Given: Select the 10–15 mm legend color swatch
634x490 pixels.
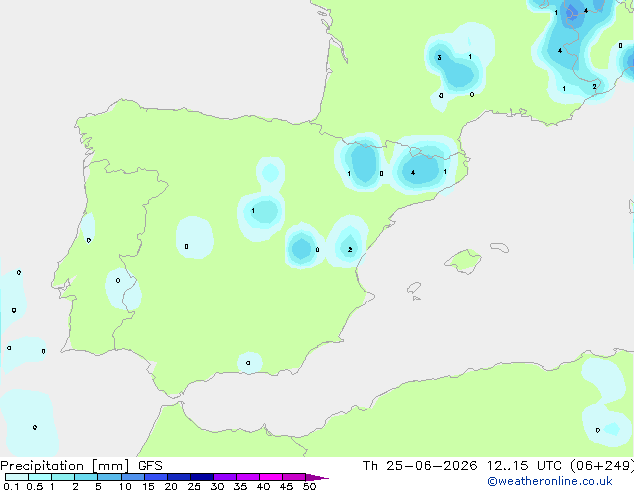Looking at the screenshot, I should tap(132, 477).
